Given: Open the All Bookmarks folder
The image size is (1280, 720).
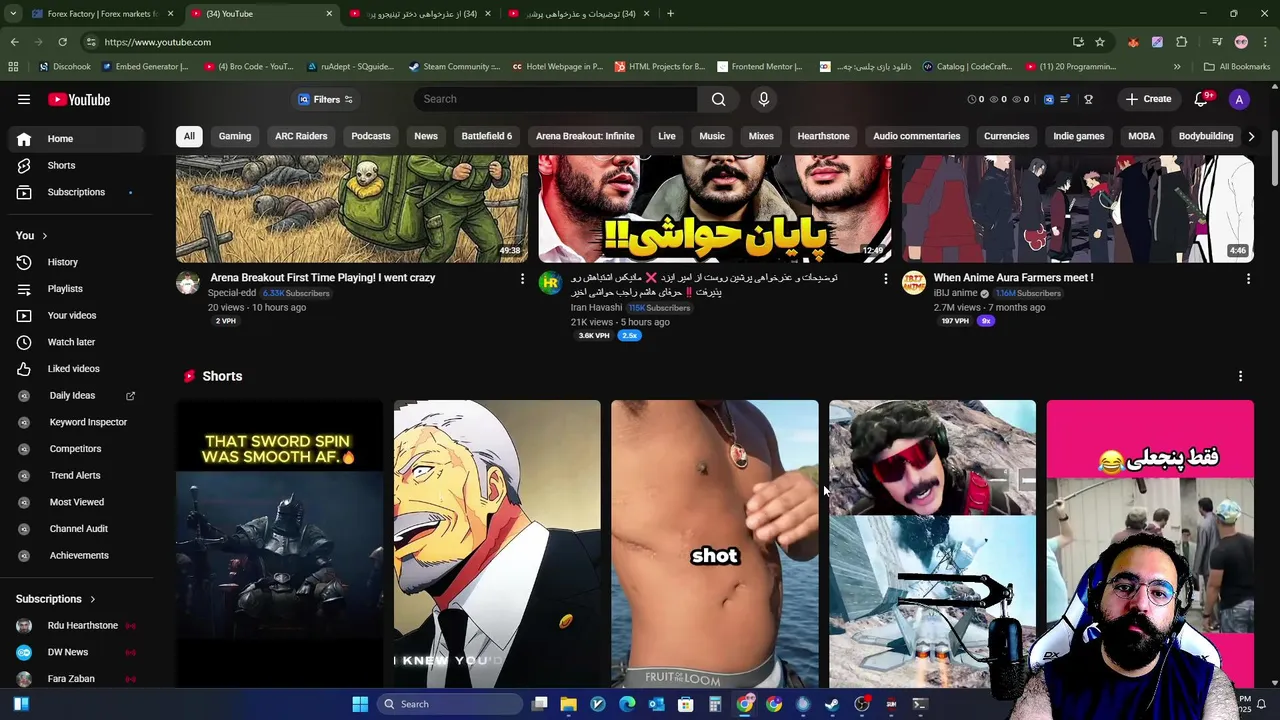Looking at the screenshot, I should [x=1236, y=67].
